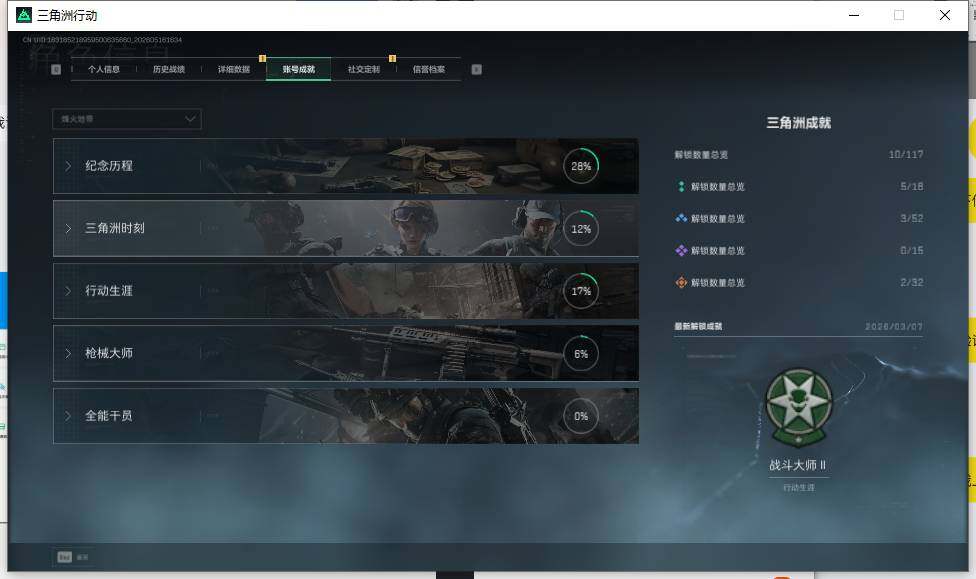976x579 pixels.
Task: Expand the 全能干员 achievement category
Action: click(345, 416)
